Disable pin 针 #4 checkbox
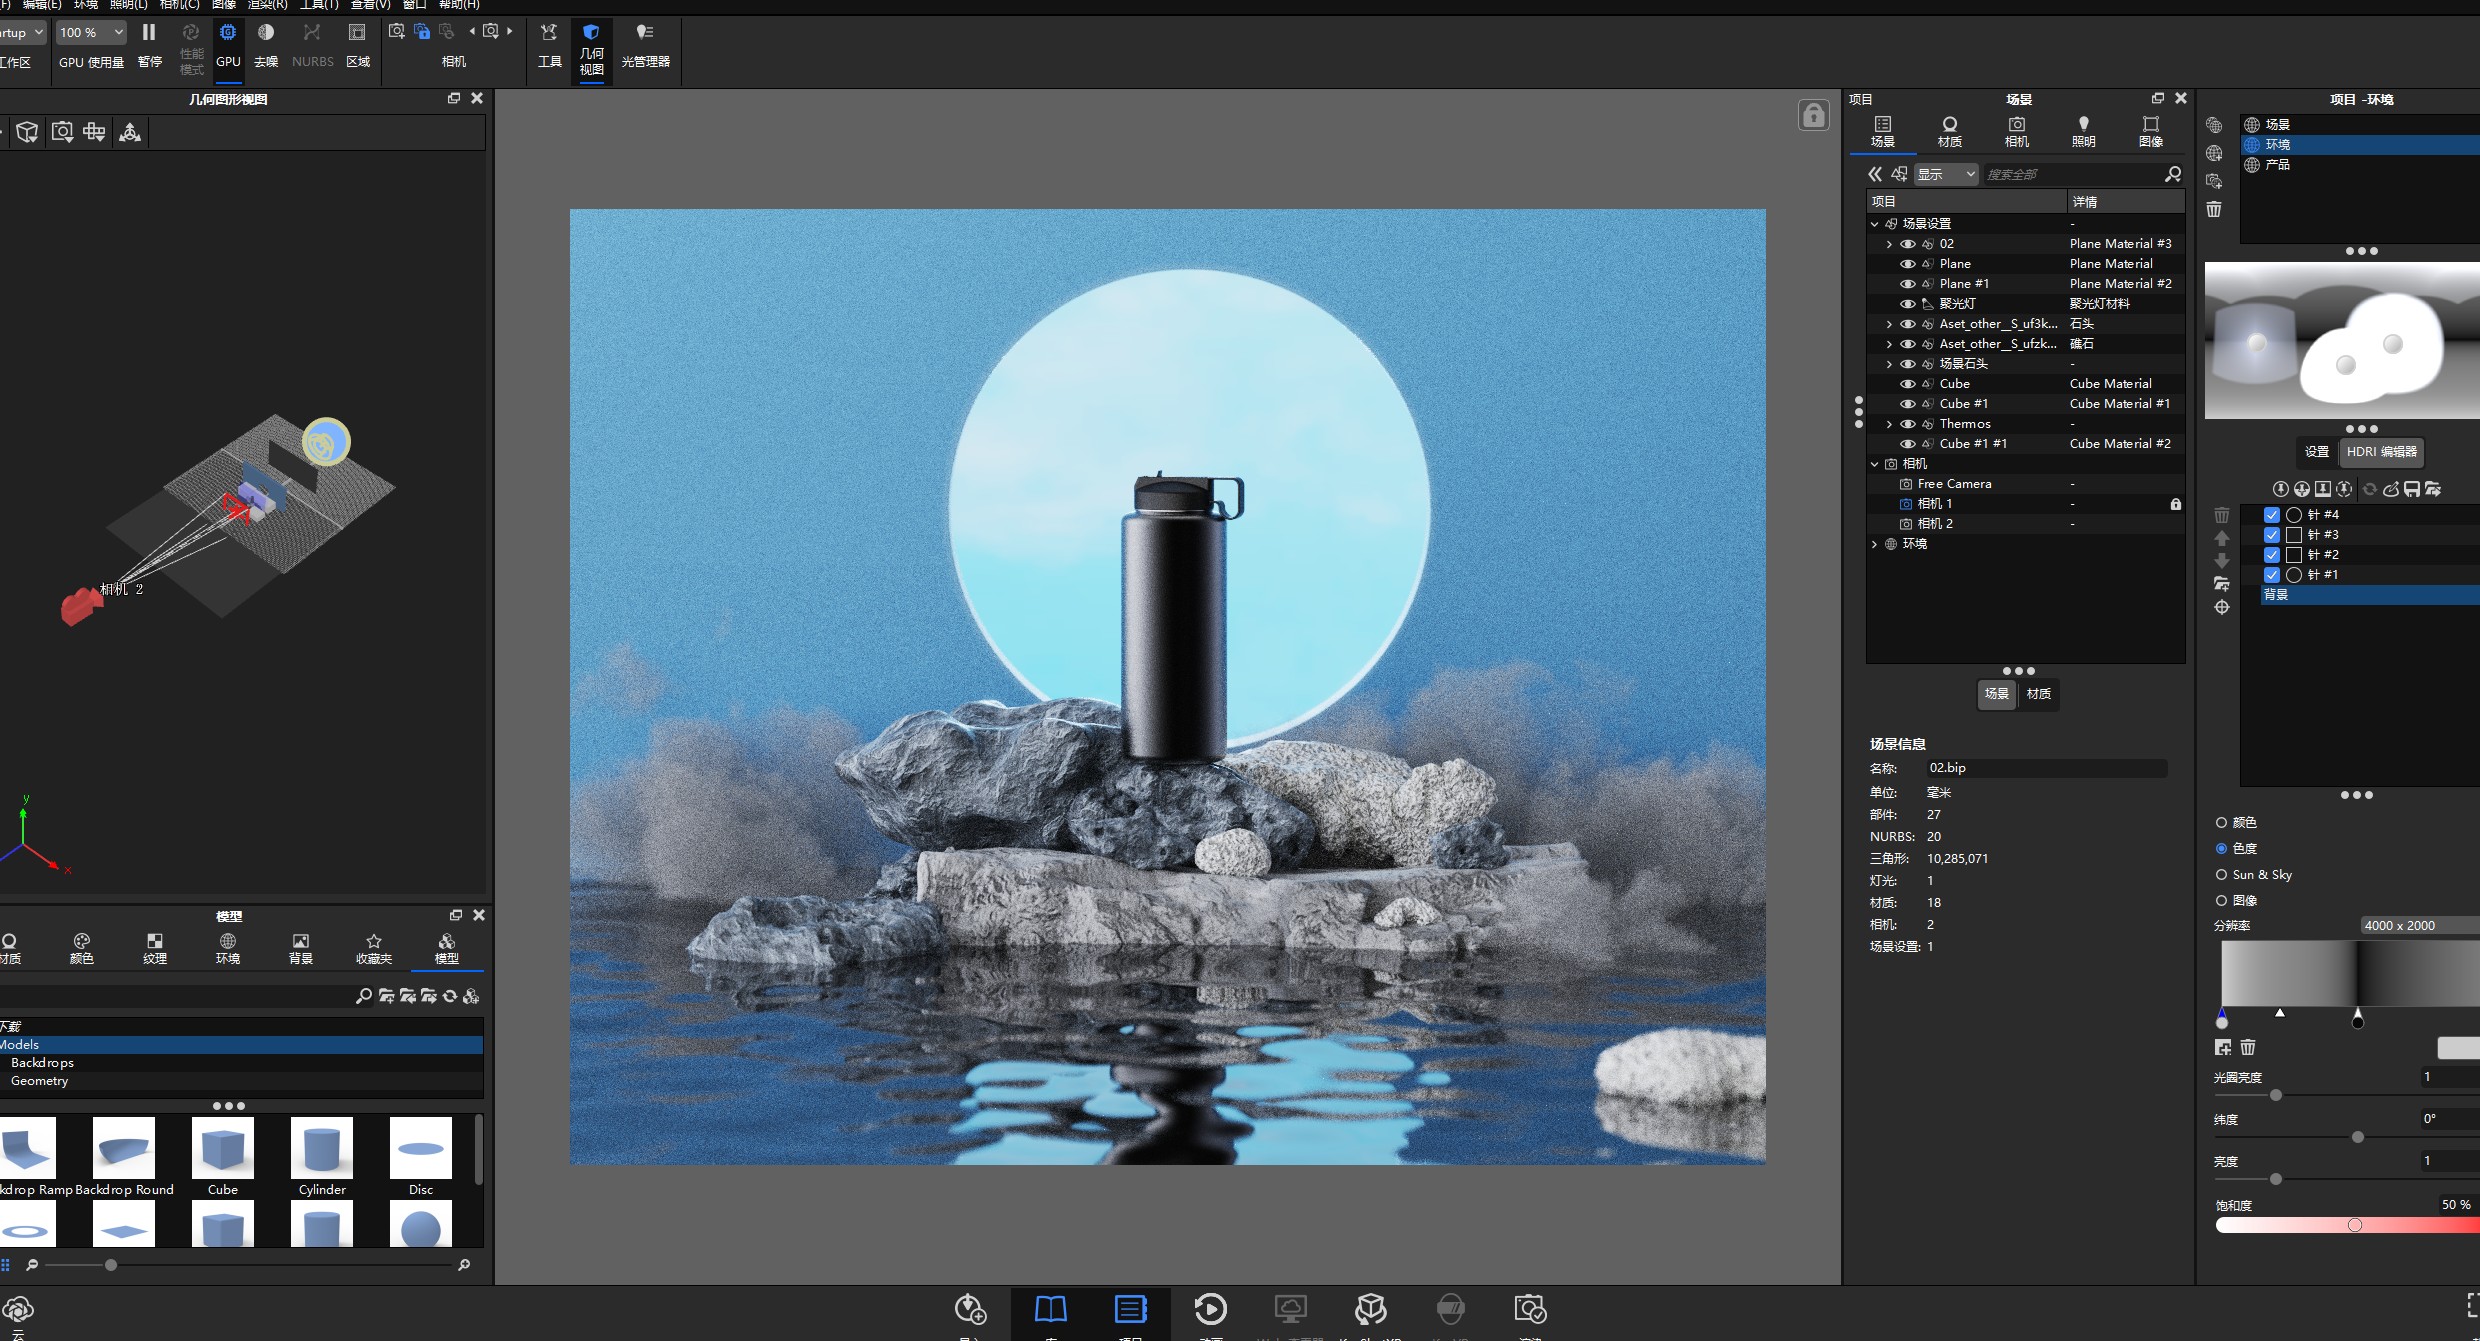This screenshot has height=1341, width=2480. (2272, 515)
